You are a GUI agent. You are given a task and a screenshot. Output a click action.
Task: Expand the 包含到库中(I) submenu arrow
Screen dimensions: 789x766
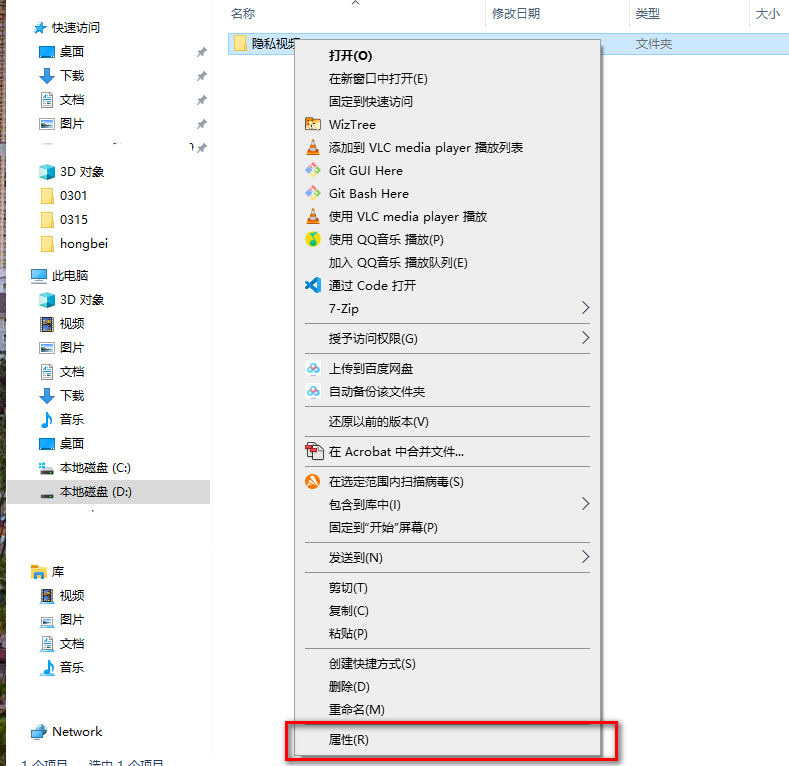tap(585, 504)
